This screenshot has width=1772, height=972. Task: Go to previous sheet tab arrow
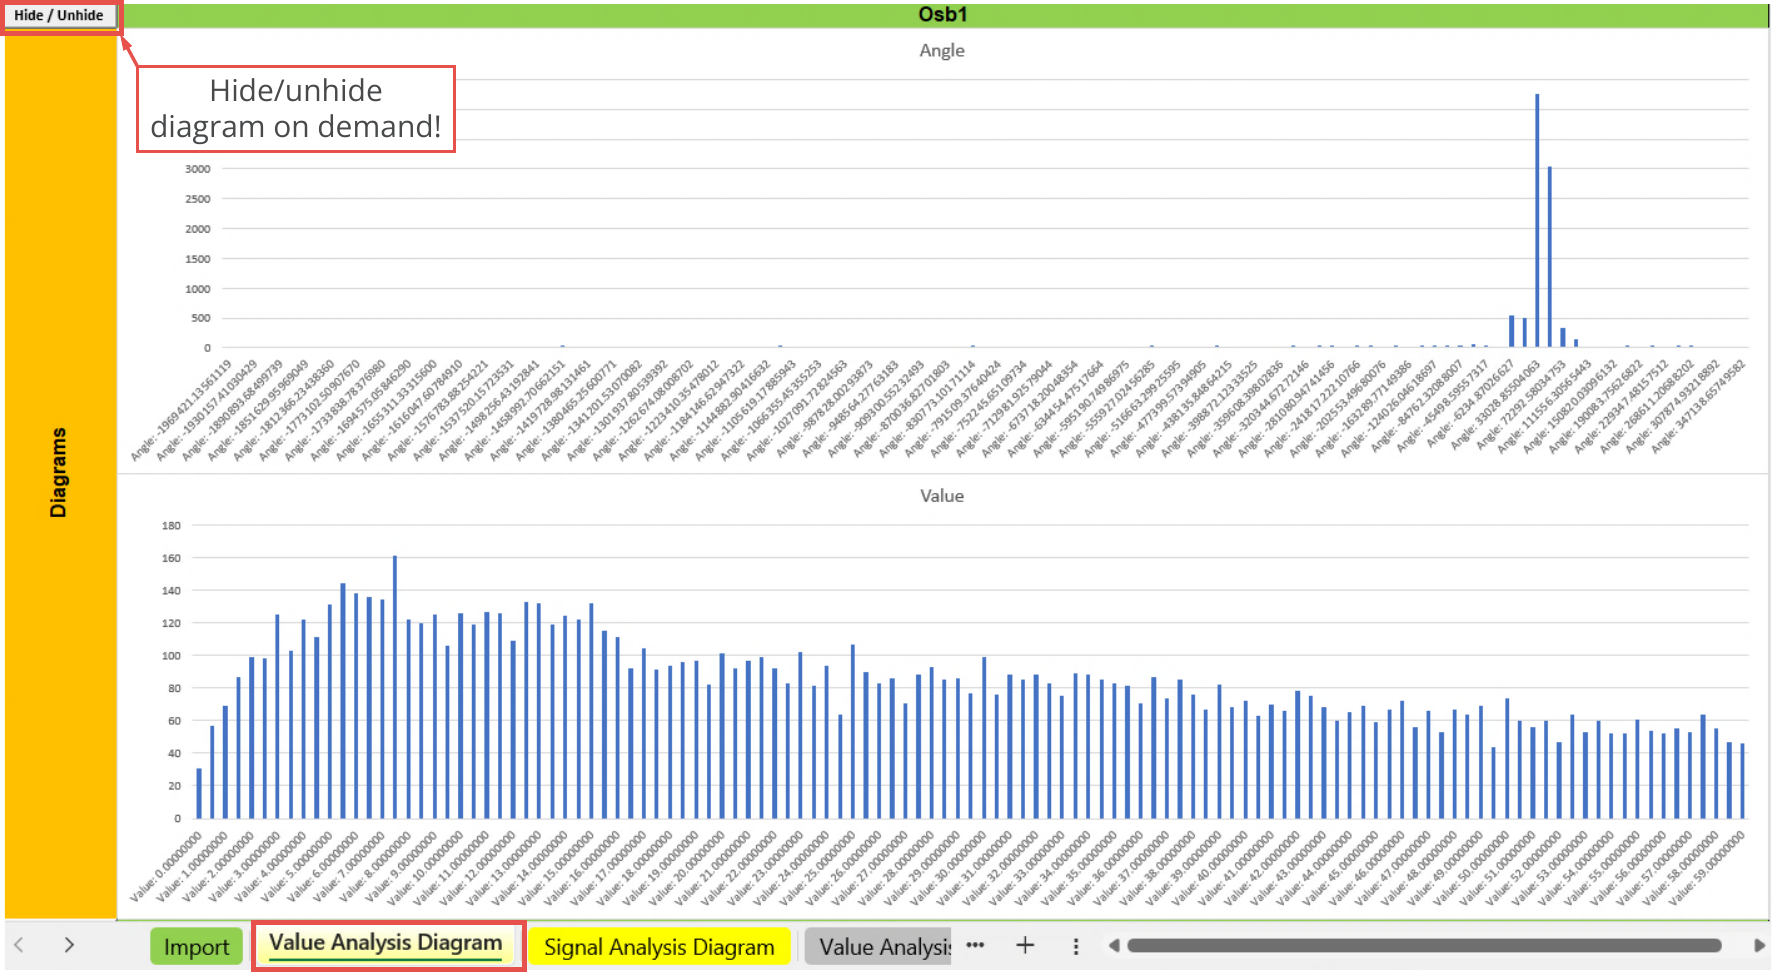[19, 945]
